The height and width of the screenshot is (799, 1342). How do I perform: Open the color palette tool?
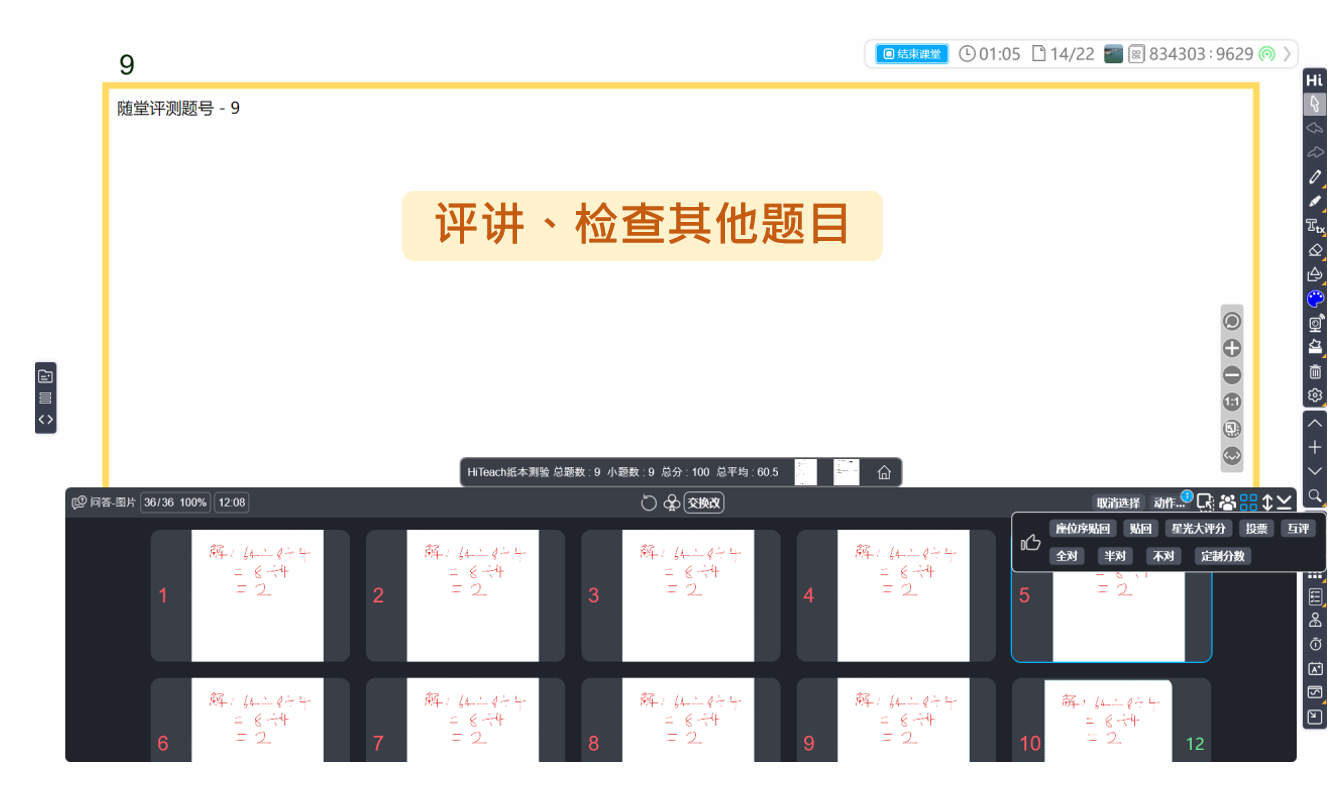(1315, 299)
